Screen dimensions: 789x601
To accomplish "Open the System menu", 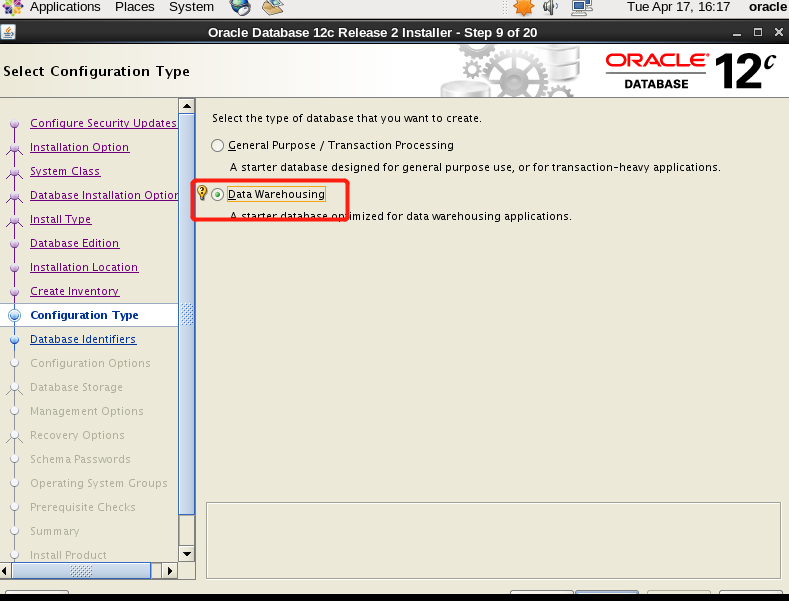I will click(191, 7).
